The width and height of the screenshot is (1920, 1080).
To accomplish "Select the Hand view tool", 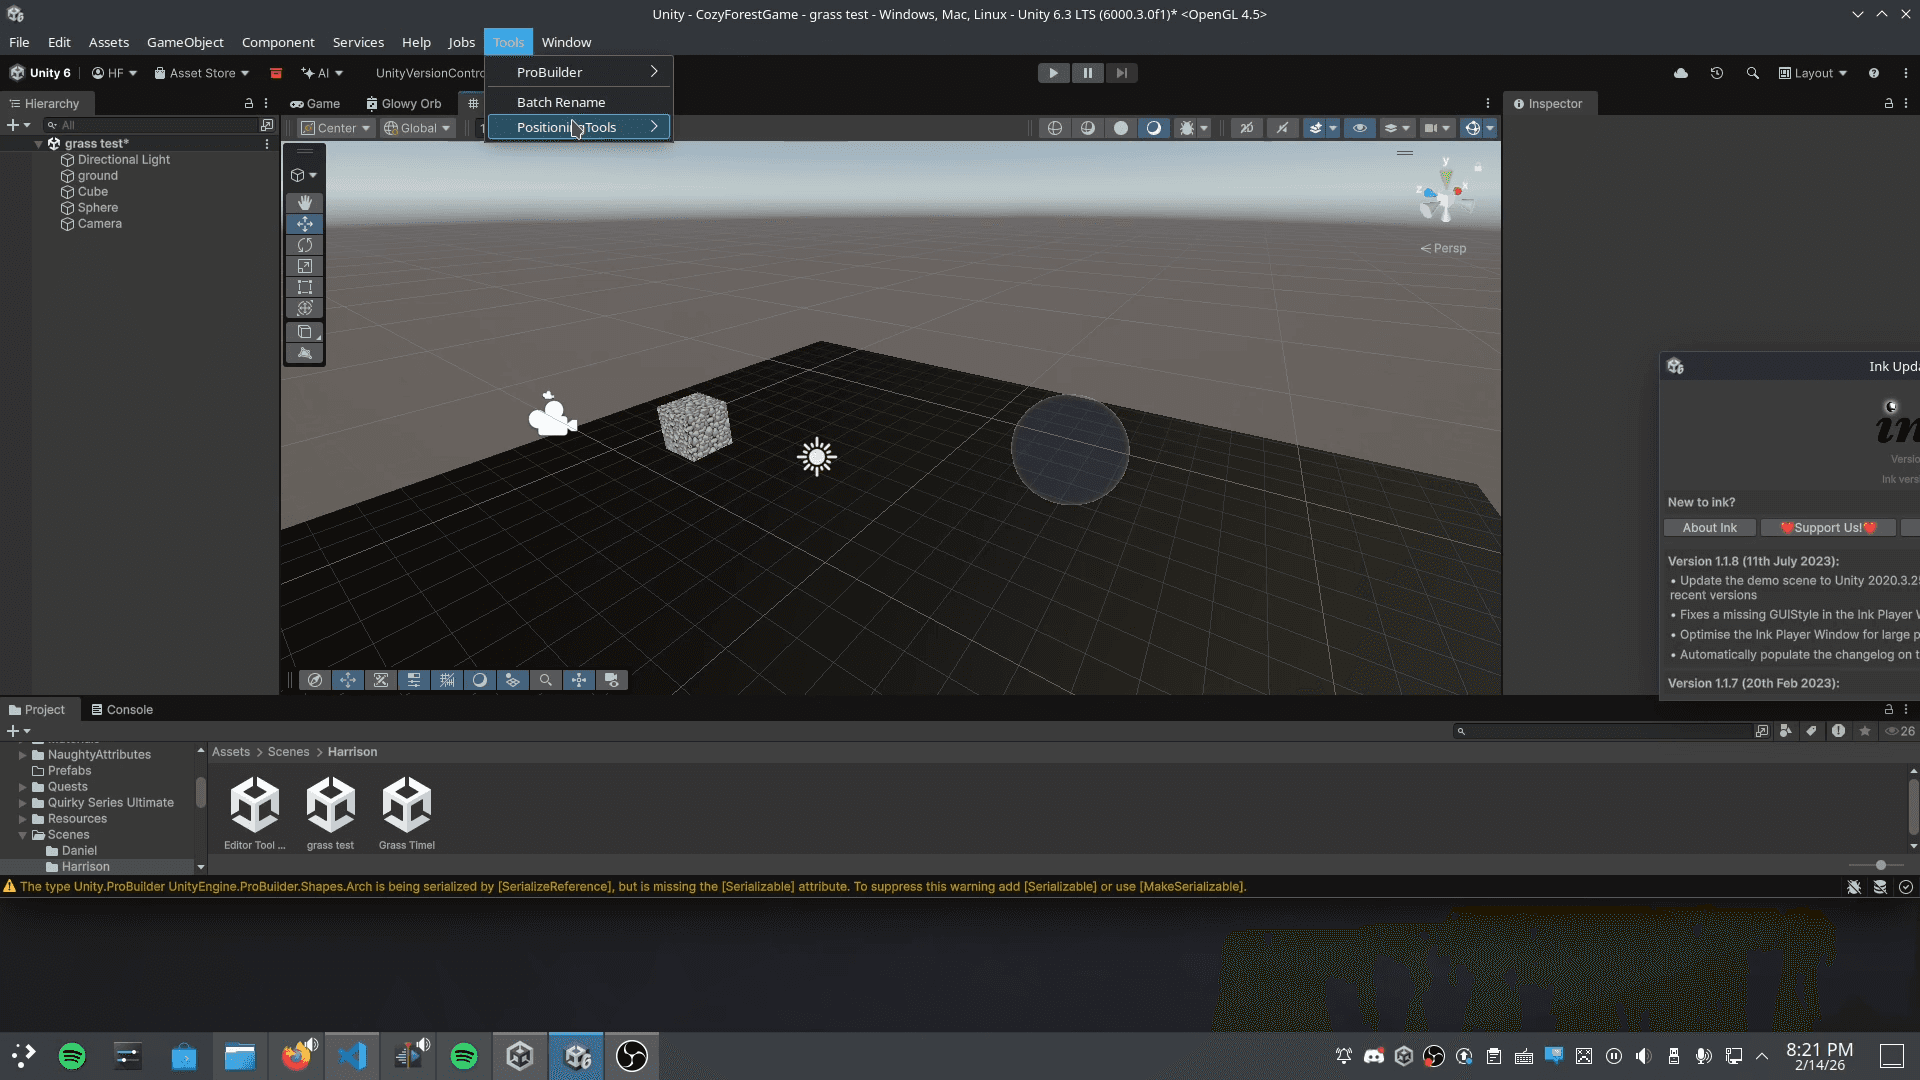I will tap(305, 203).
